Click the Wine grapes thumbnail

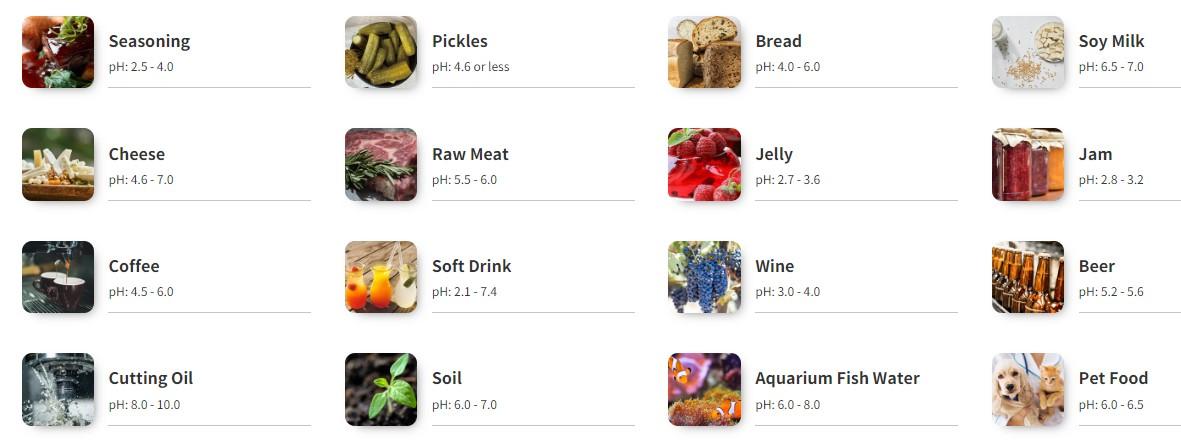(704, 277)
